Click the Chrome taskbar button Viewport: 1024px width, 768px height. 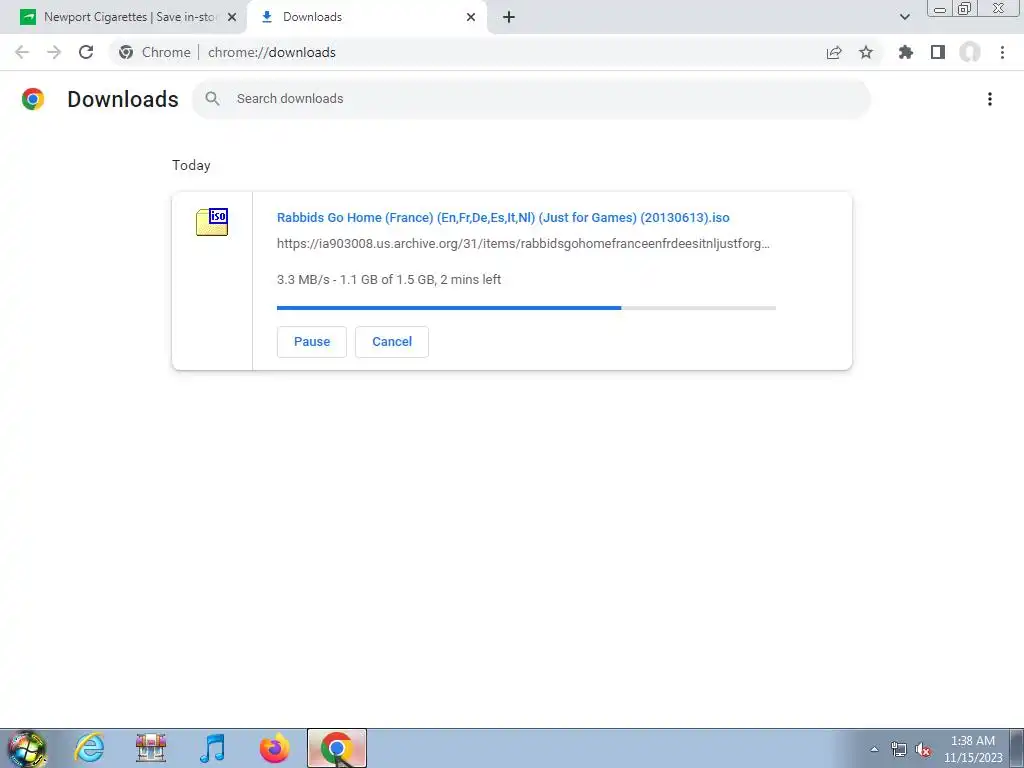(337, 748)
